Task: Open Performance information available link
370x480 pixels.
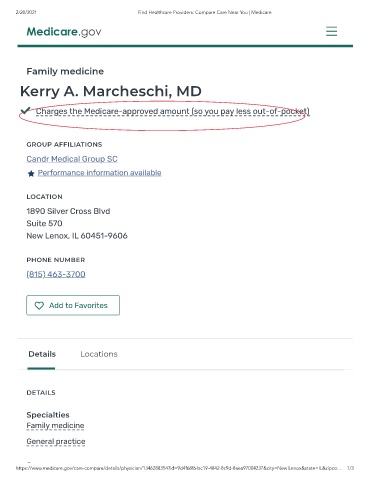Action: pos(99,173)
